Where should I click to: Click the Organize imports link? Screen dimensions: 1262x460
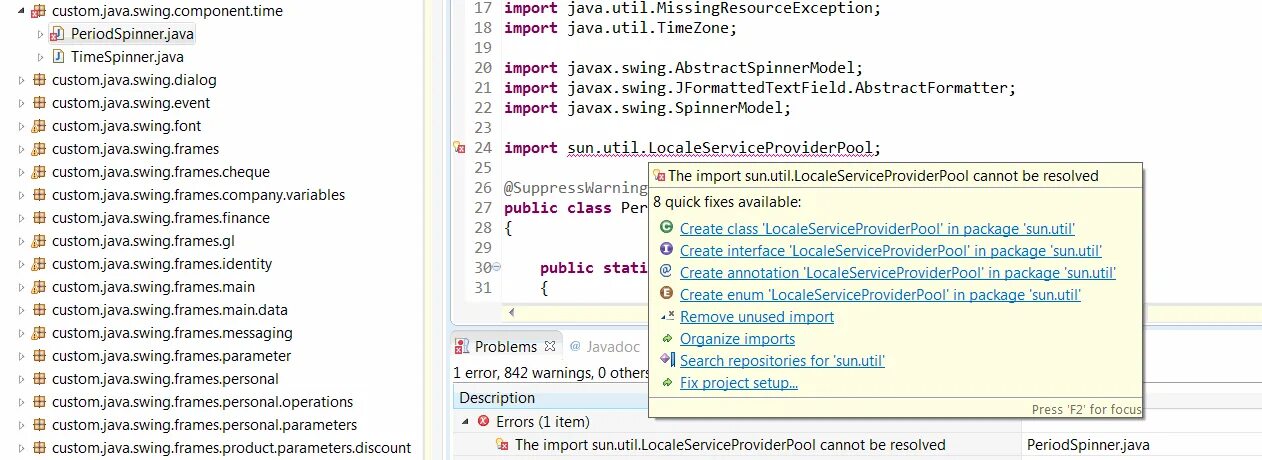[737, 338]
